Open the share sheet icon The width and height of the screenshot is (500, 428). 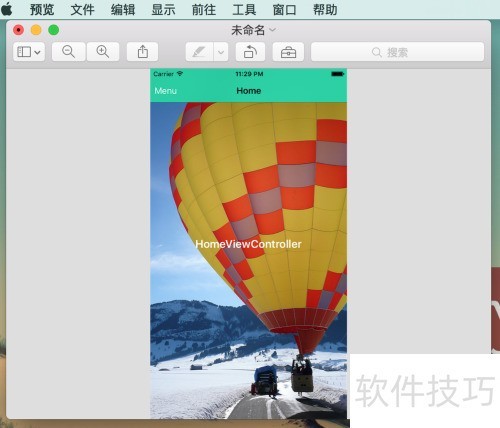pos(143,52)
